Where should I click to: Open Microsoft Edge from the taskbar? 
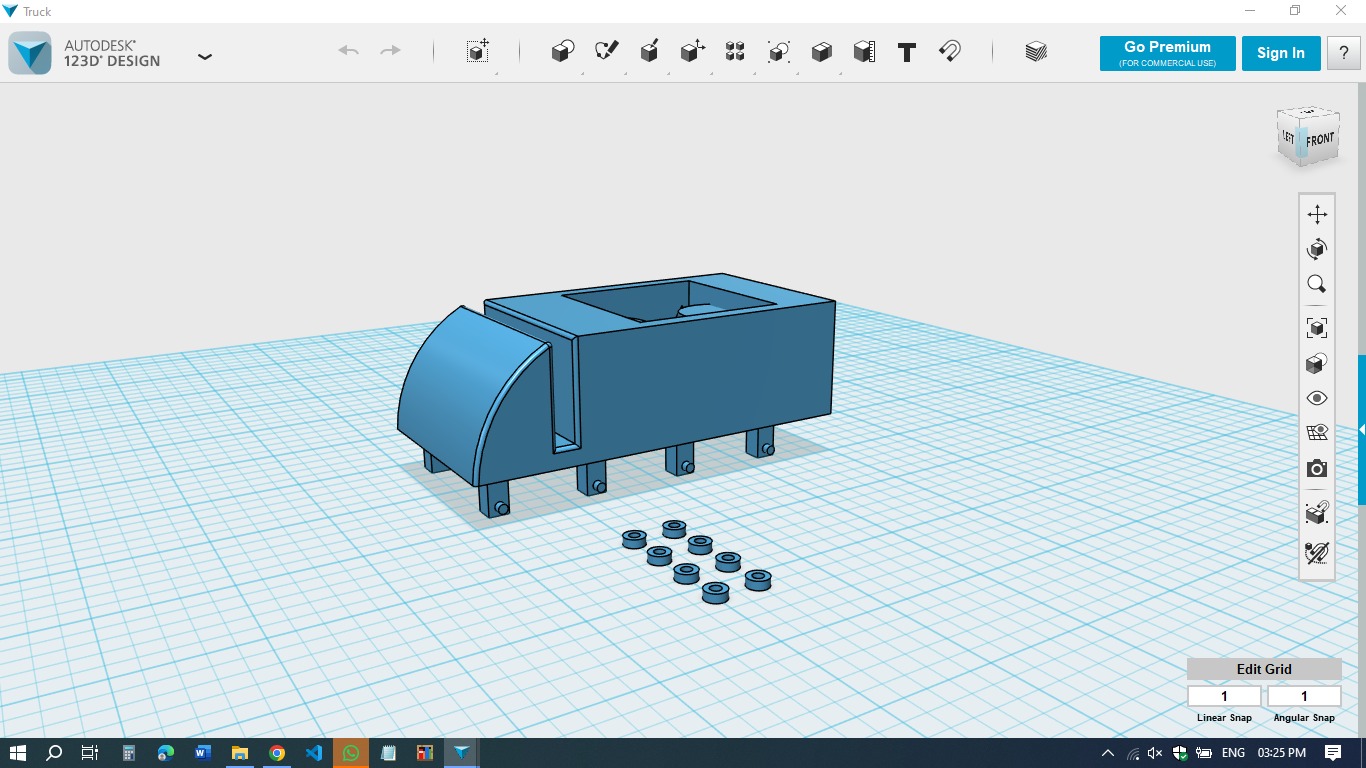click(x=165, y=752)
